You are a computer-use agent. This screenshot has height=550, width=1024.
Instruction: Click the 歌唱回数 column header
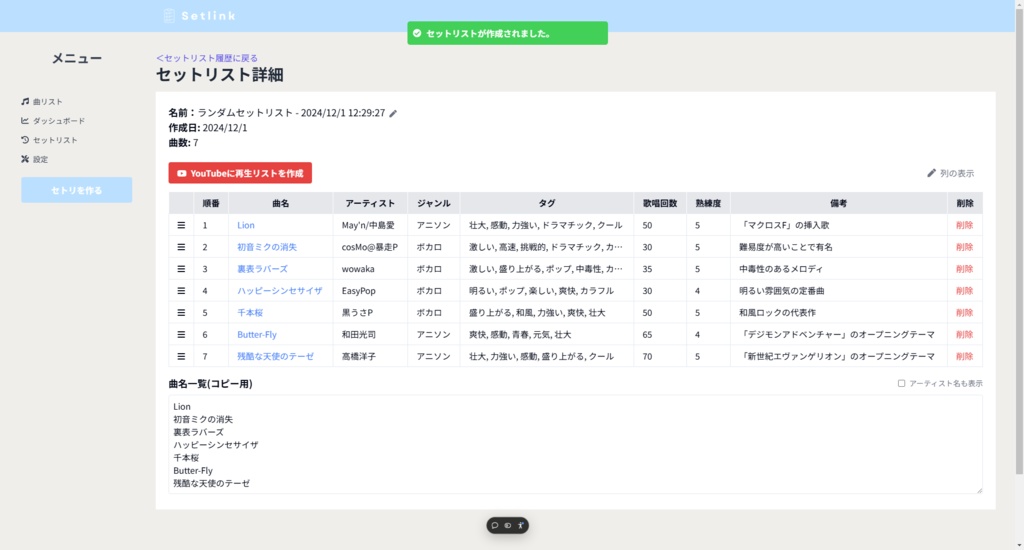660,203
